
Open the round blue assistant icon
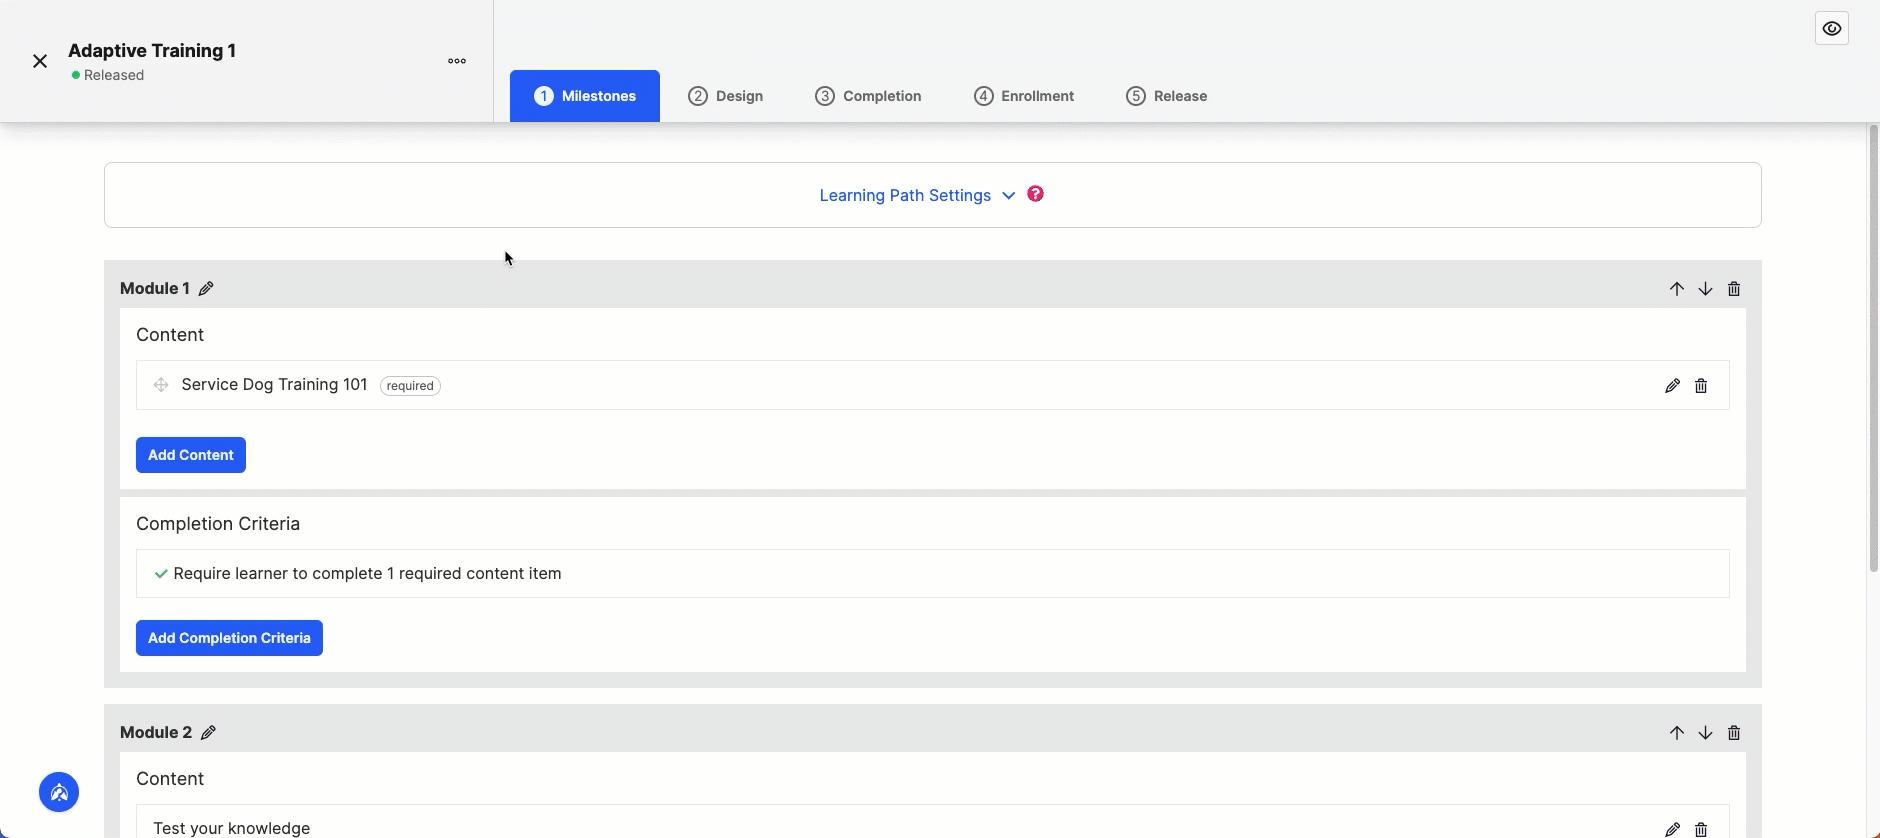click(x=59, y=792)
